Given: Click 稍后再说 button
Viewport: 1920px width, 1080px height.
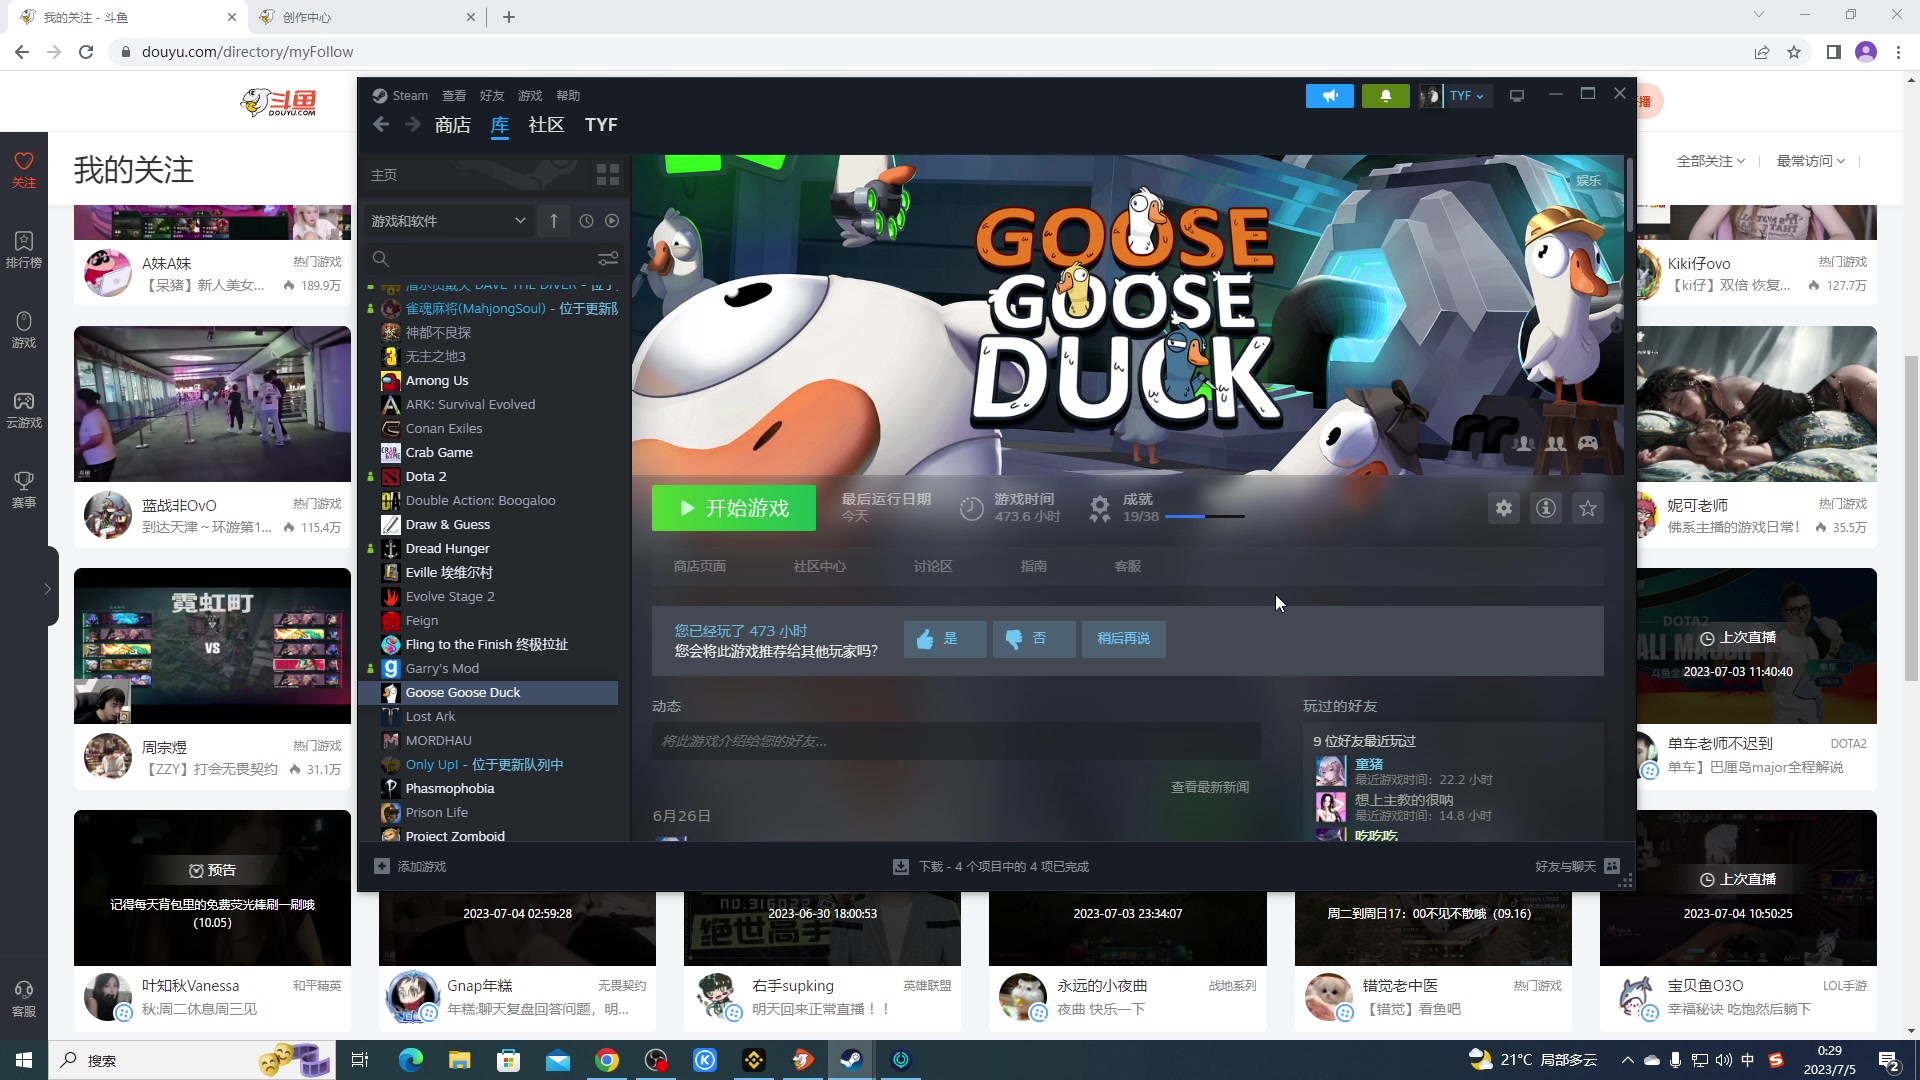Looking at the screenshot, I should (1123, 639).
